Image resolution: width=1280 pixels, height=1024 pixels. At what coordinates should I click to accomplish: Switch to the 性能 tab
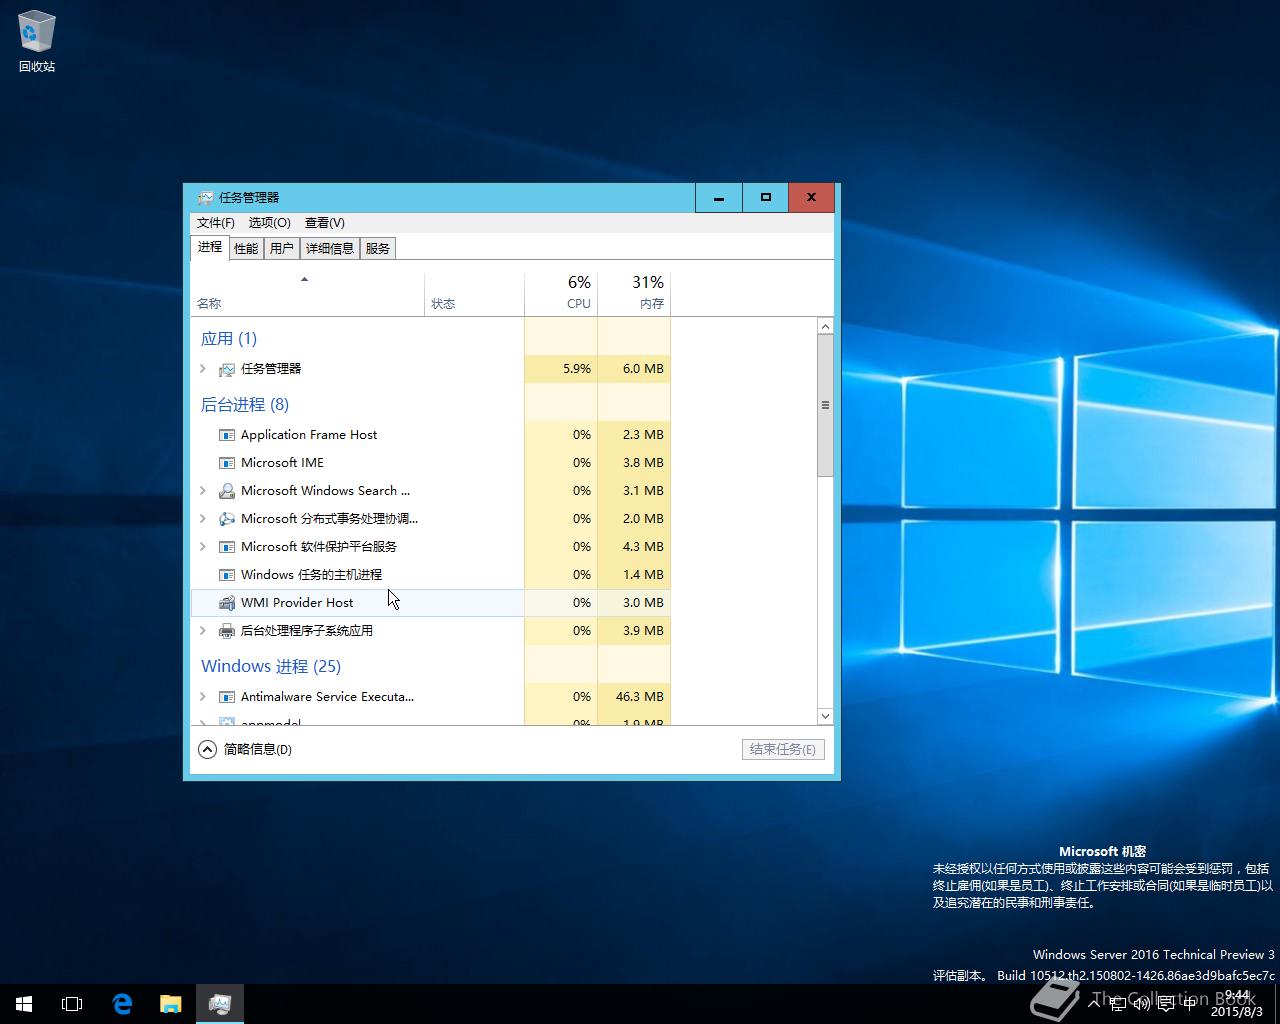[246, 248]
